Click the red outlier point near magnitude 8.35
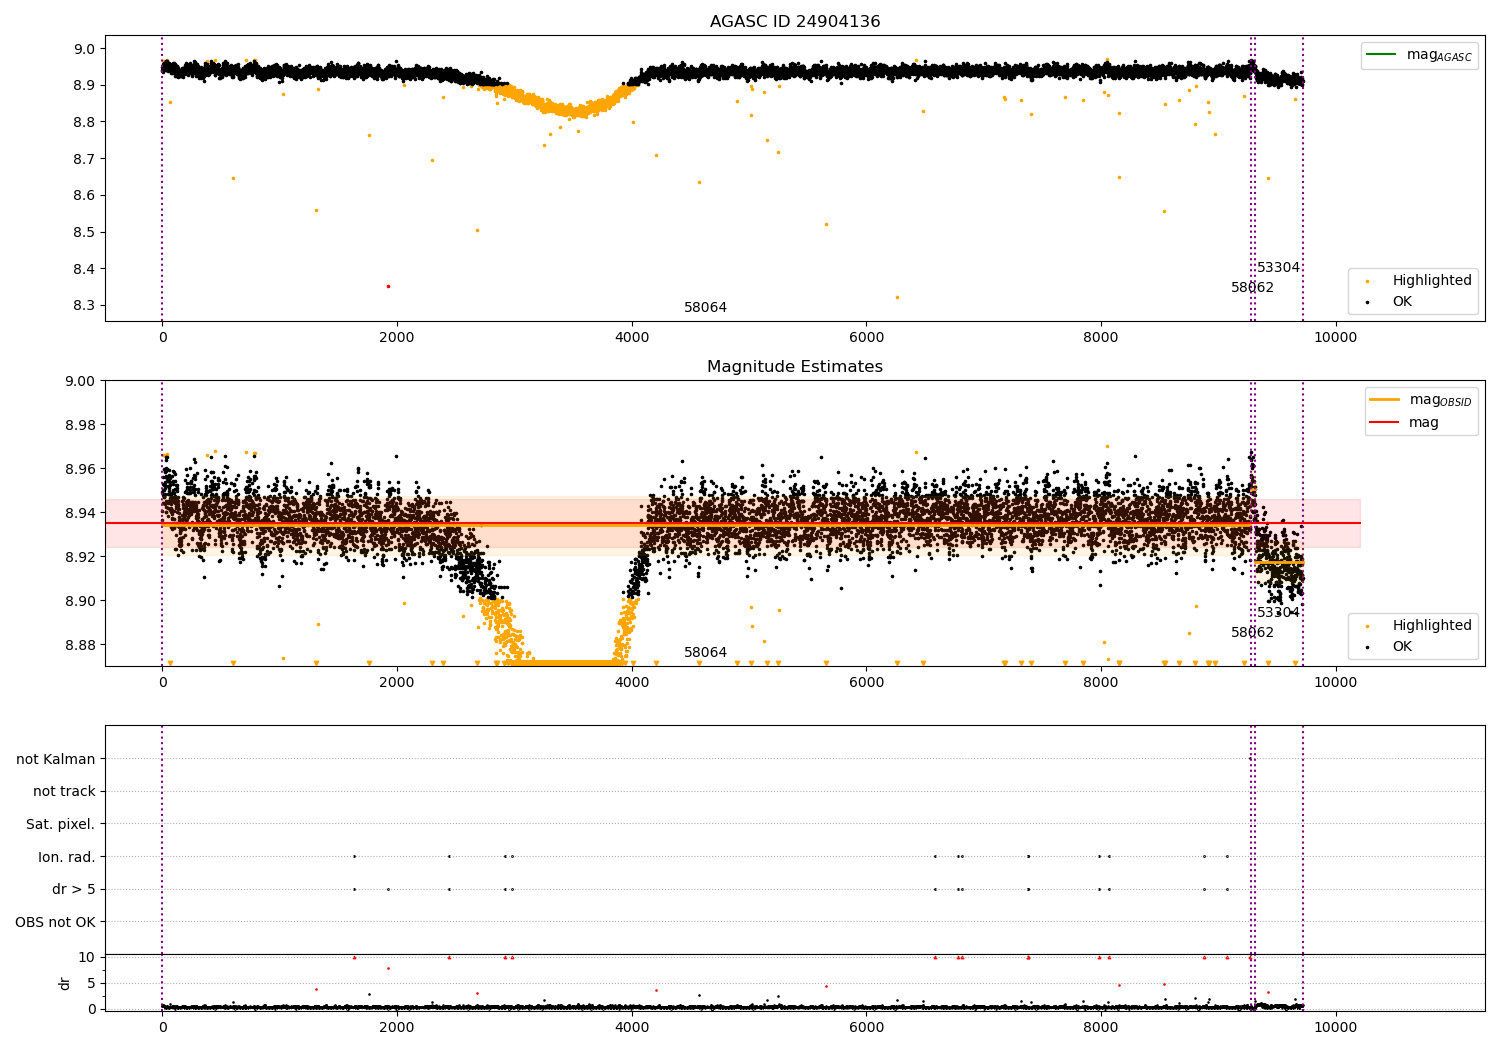The height and width of the screenshot is (1050, 1500). [388, 286]
